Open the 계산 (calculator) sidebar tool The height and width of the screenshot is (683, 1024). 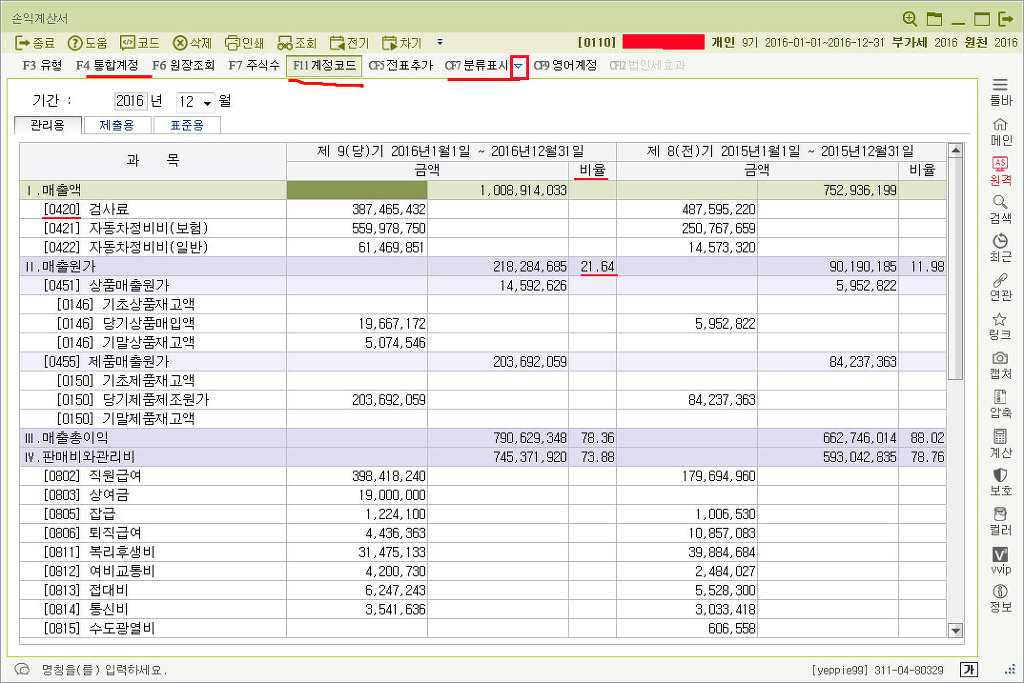click(x=1000, y=437)
